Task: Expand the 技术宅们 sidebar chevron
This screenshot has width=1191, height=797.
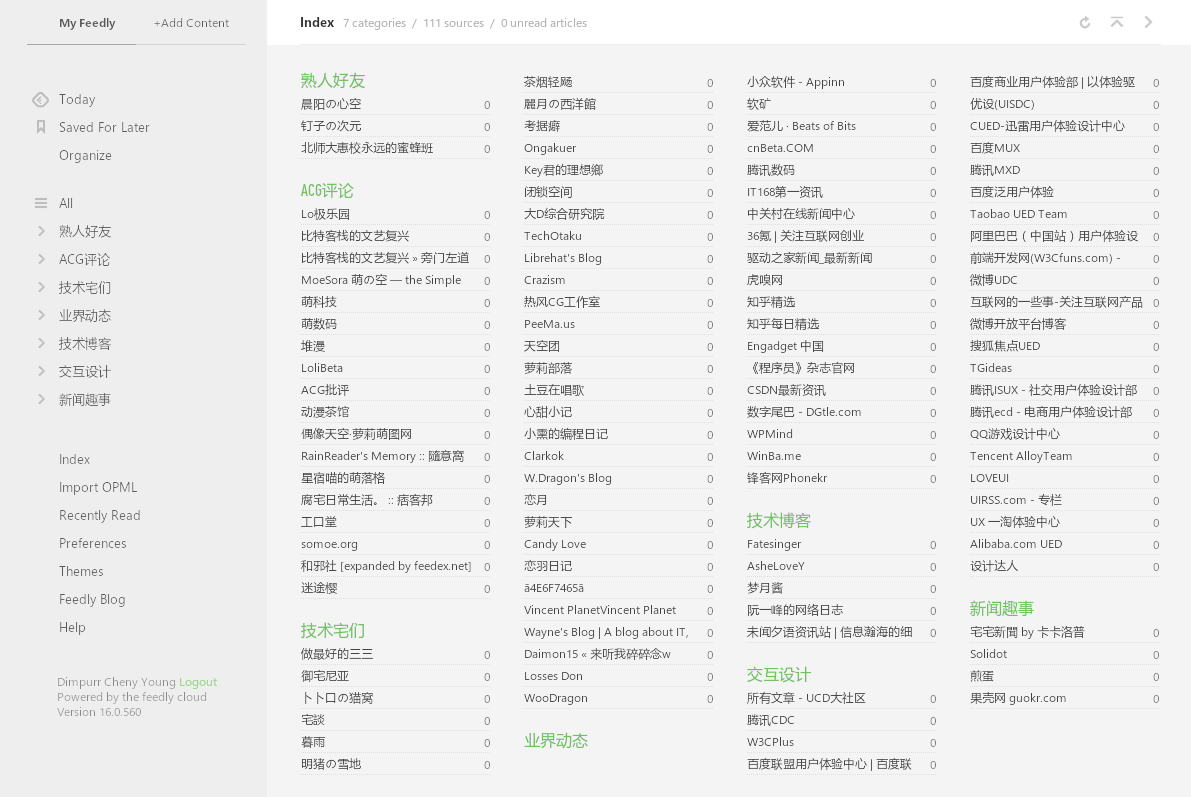Action: point(41,287)
